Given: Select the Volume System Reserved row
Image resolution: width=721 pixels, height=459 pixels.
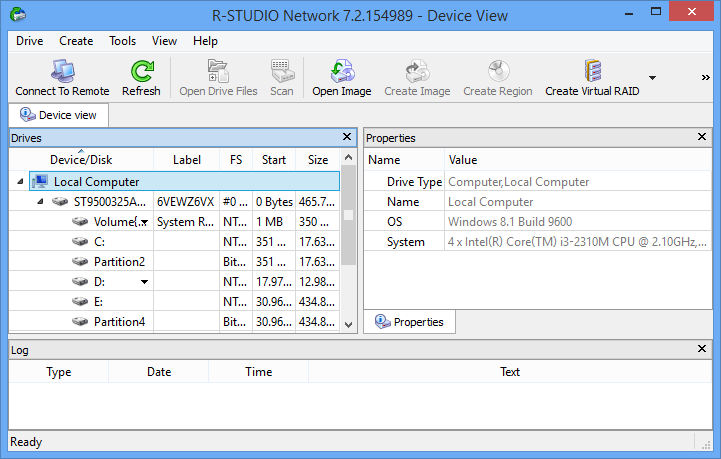Looking at the screenshot, I should click(x=174, y=222).
